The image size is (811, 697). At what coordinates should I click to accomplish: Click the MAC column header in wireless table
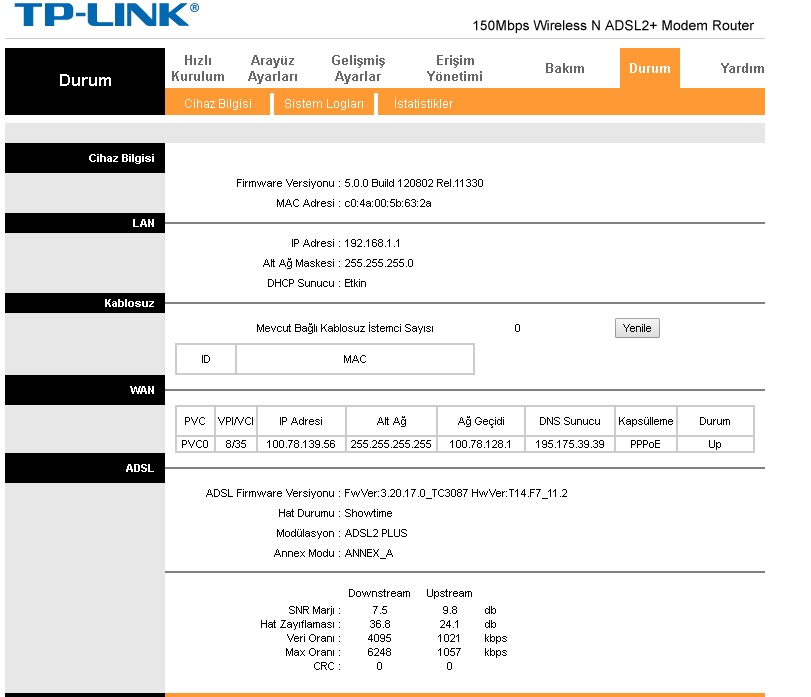[355, 359]
